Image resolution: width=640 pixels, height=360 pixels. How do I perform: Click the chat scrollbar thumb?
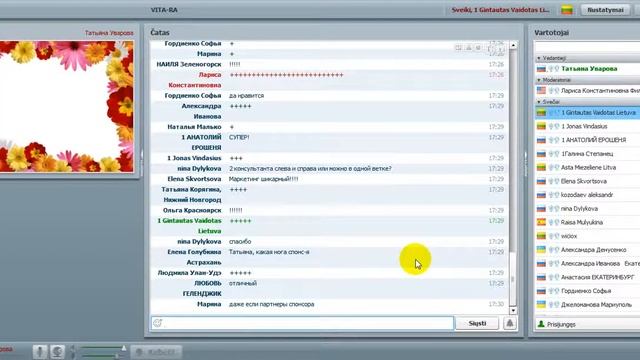point(513,279)
